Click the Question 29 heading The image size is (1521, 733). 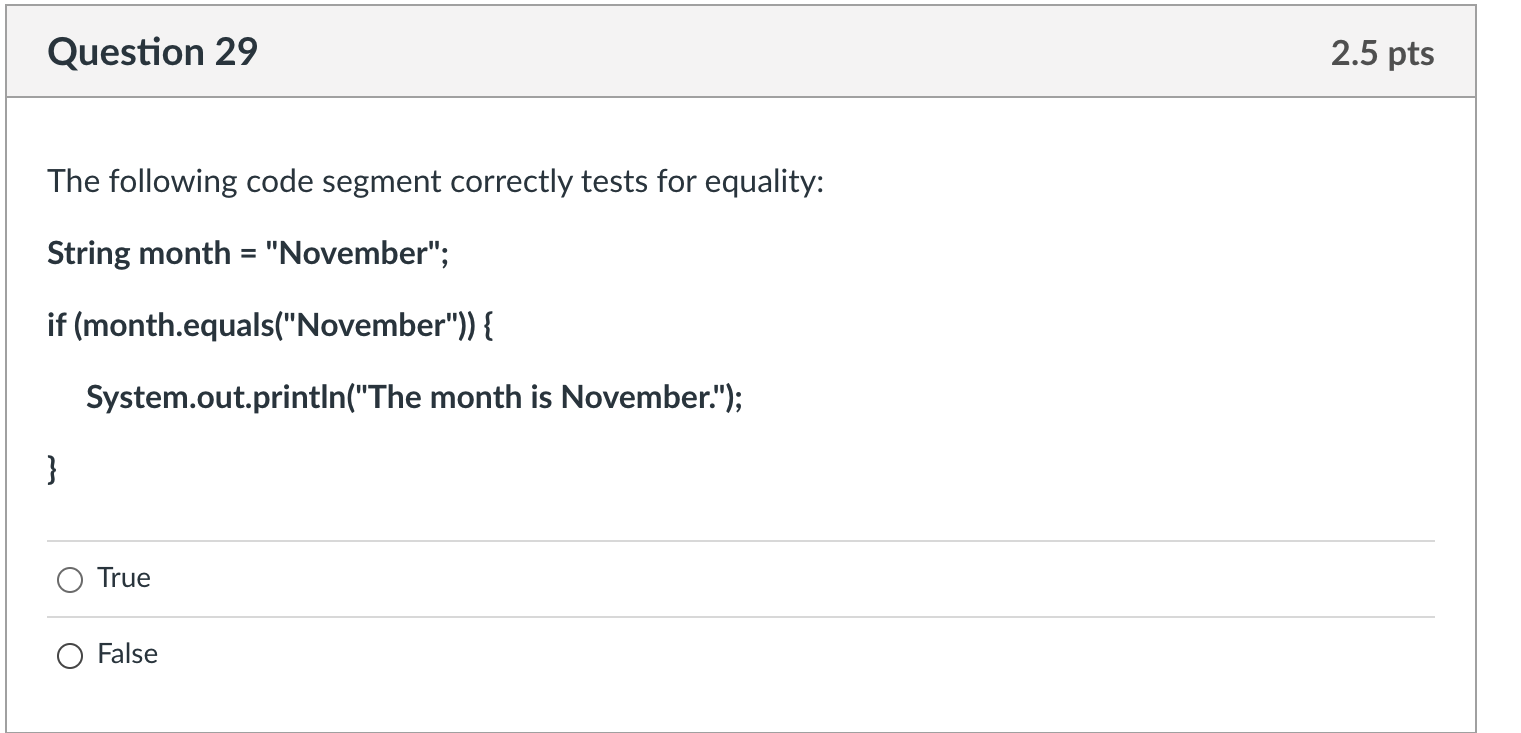152,51
